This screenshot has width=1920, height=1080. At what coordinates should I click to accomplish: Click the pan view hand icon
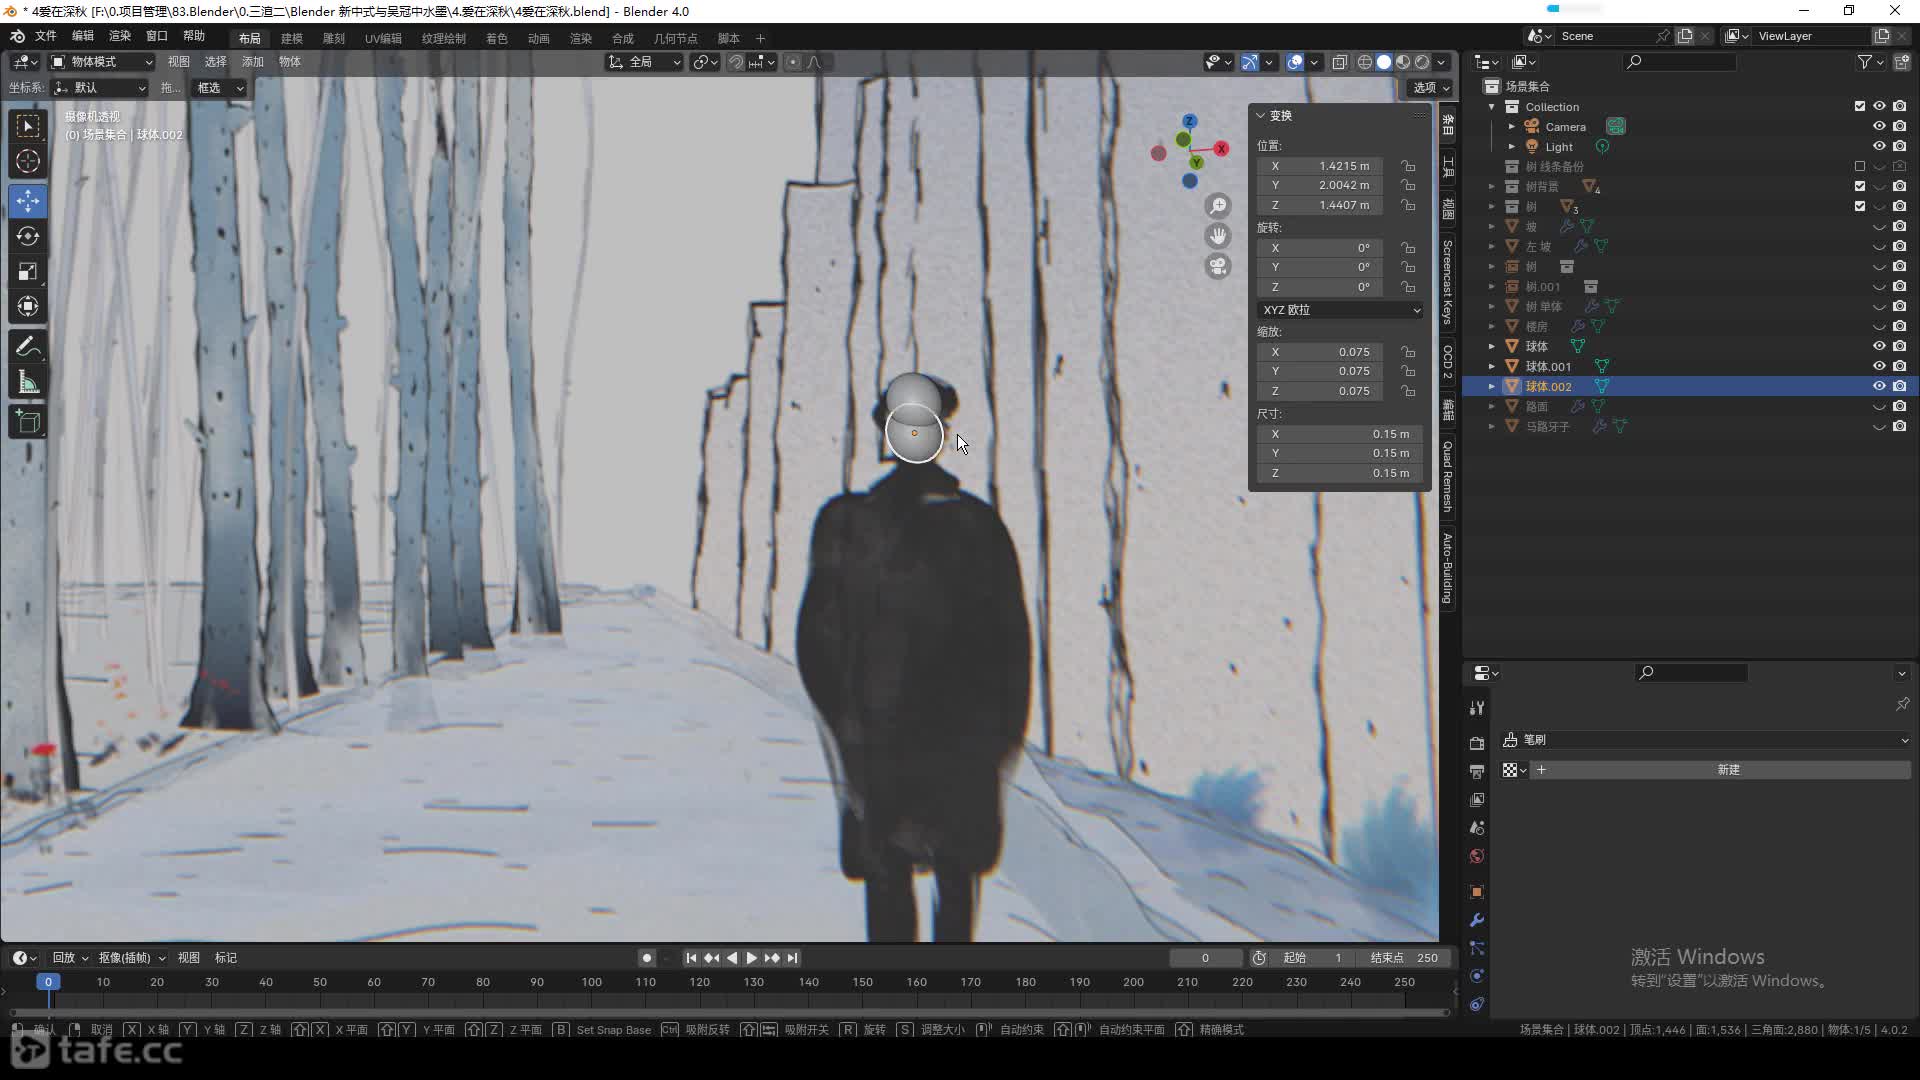[x=1218, y=236]
